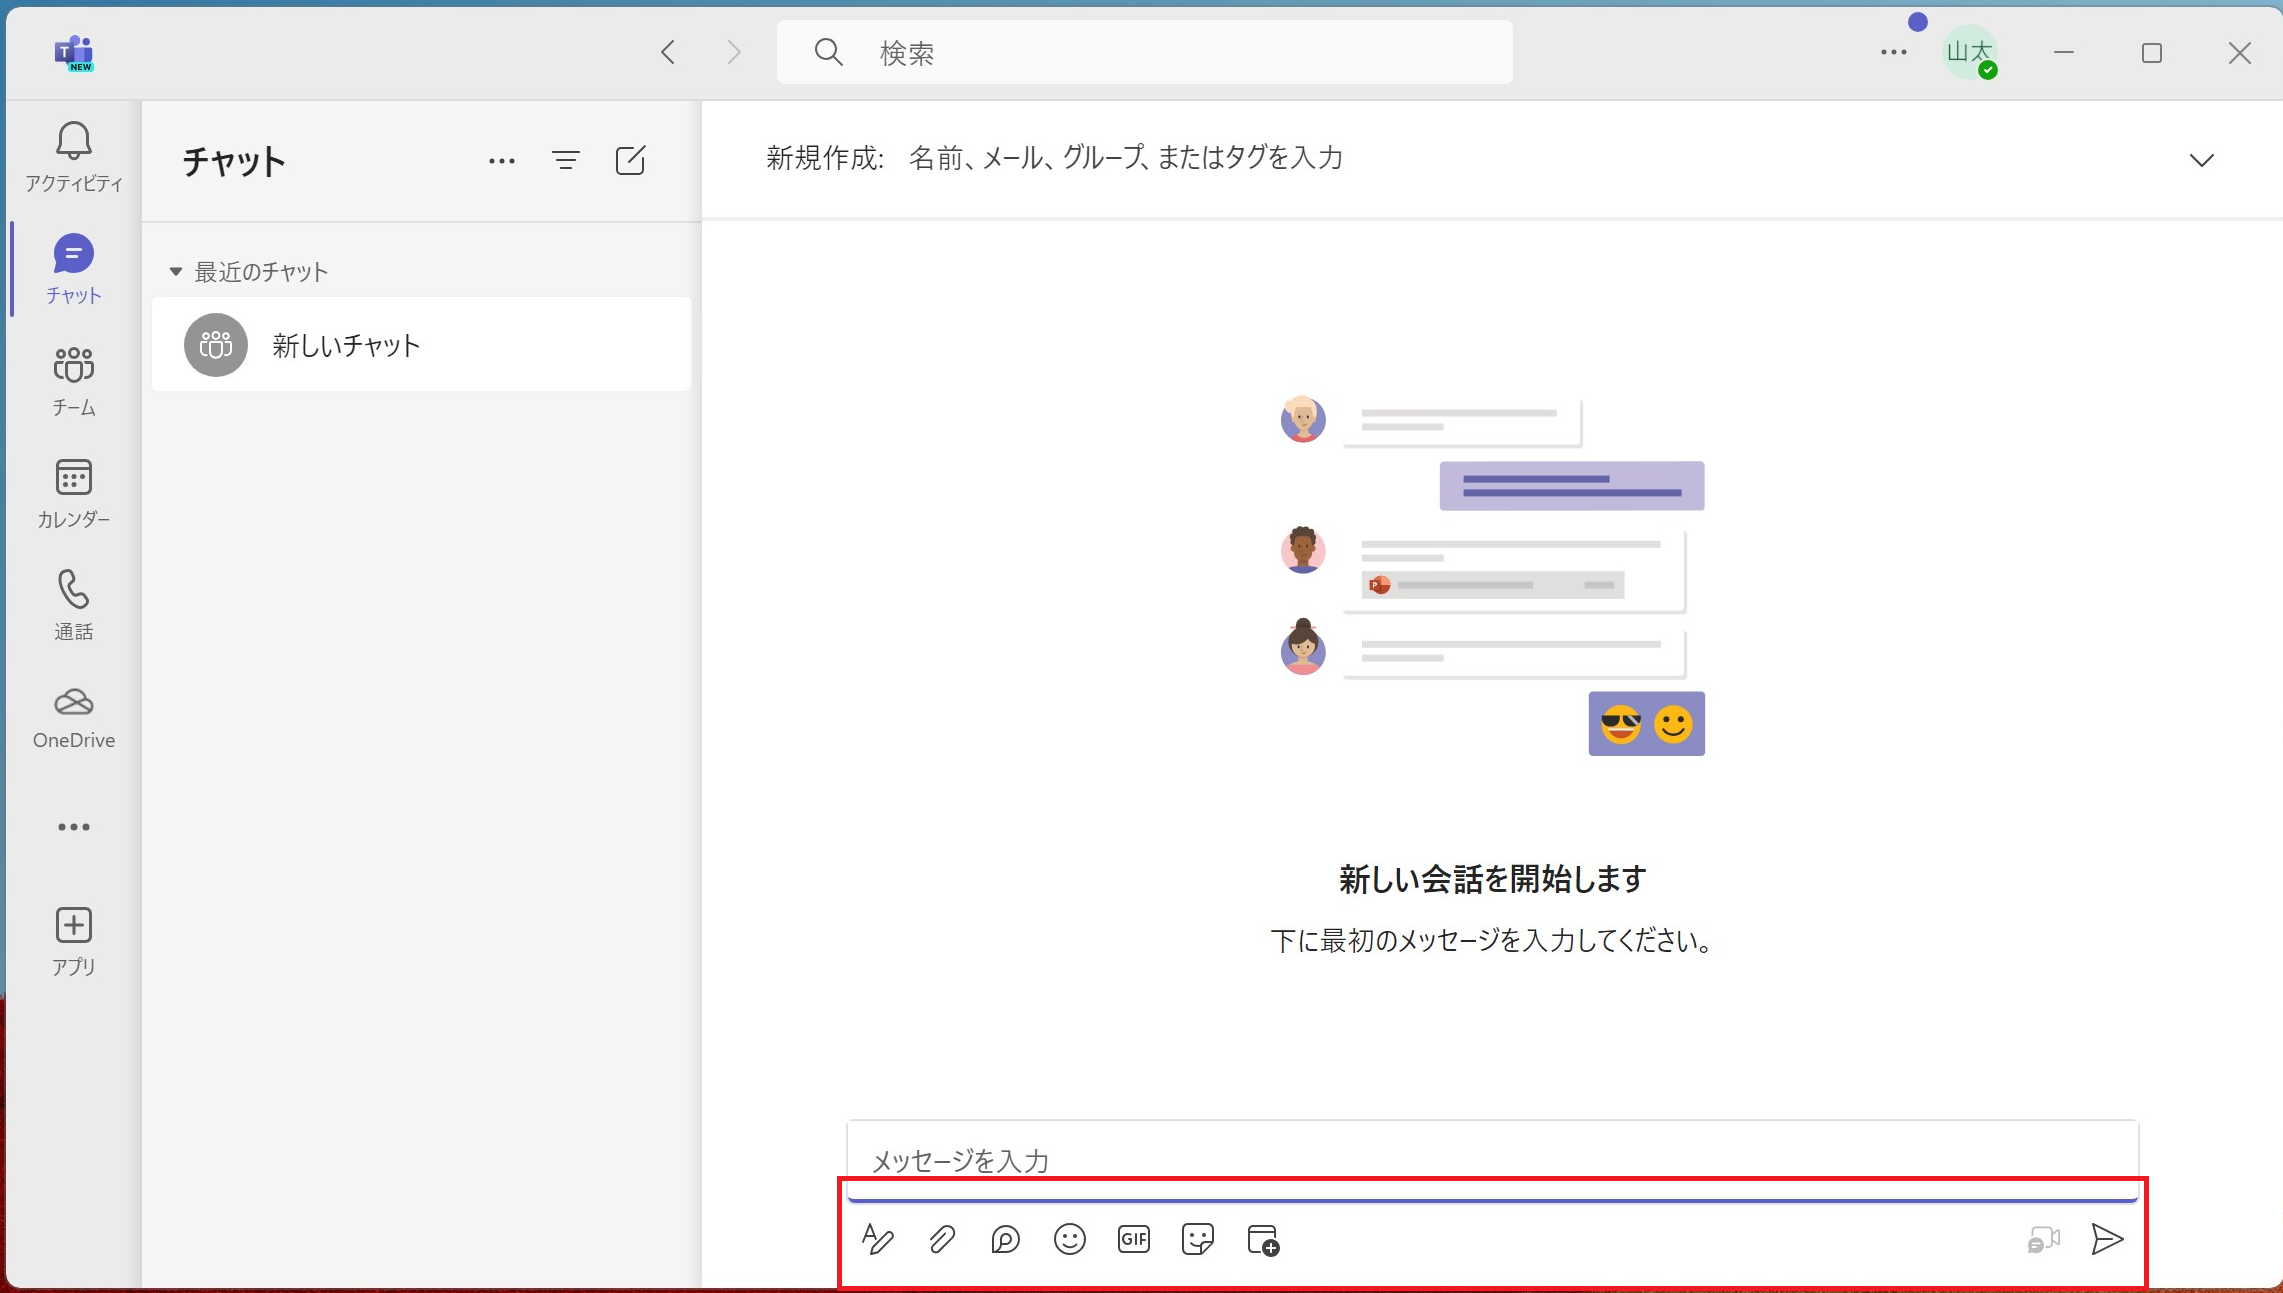Open the Activity (アクティビティ) bell icon
Screen dimensions: 2283x1293
[74, 142]
